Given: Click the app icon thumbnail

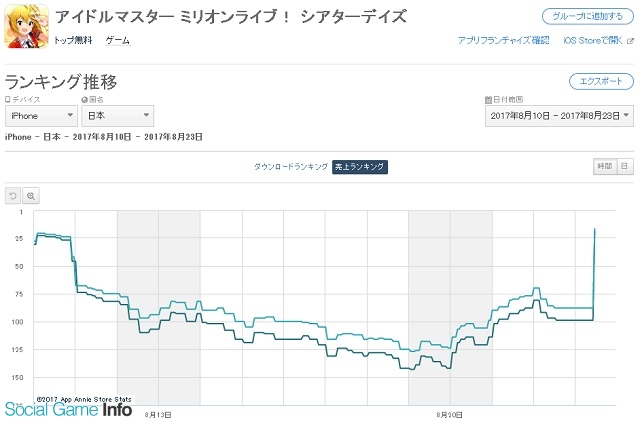Looking at the screenshot, I should tap(26, 27).
